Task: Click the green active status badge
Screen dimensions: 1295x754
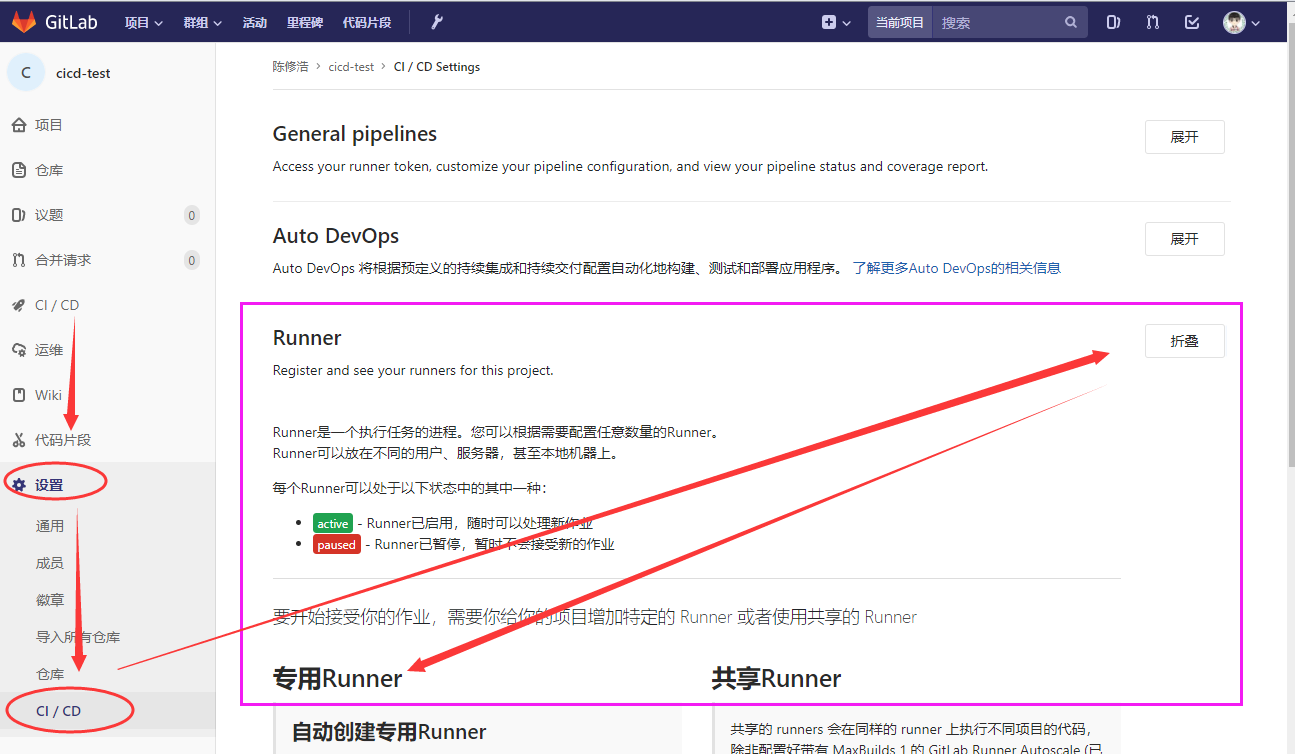Action: pos(333,523)
